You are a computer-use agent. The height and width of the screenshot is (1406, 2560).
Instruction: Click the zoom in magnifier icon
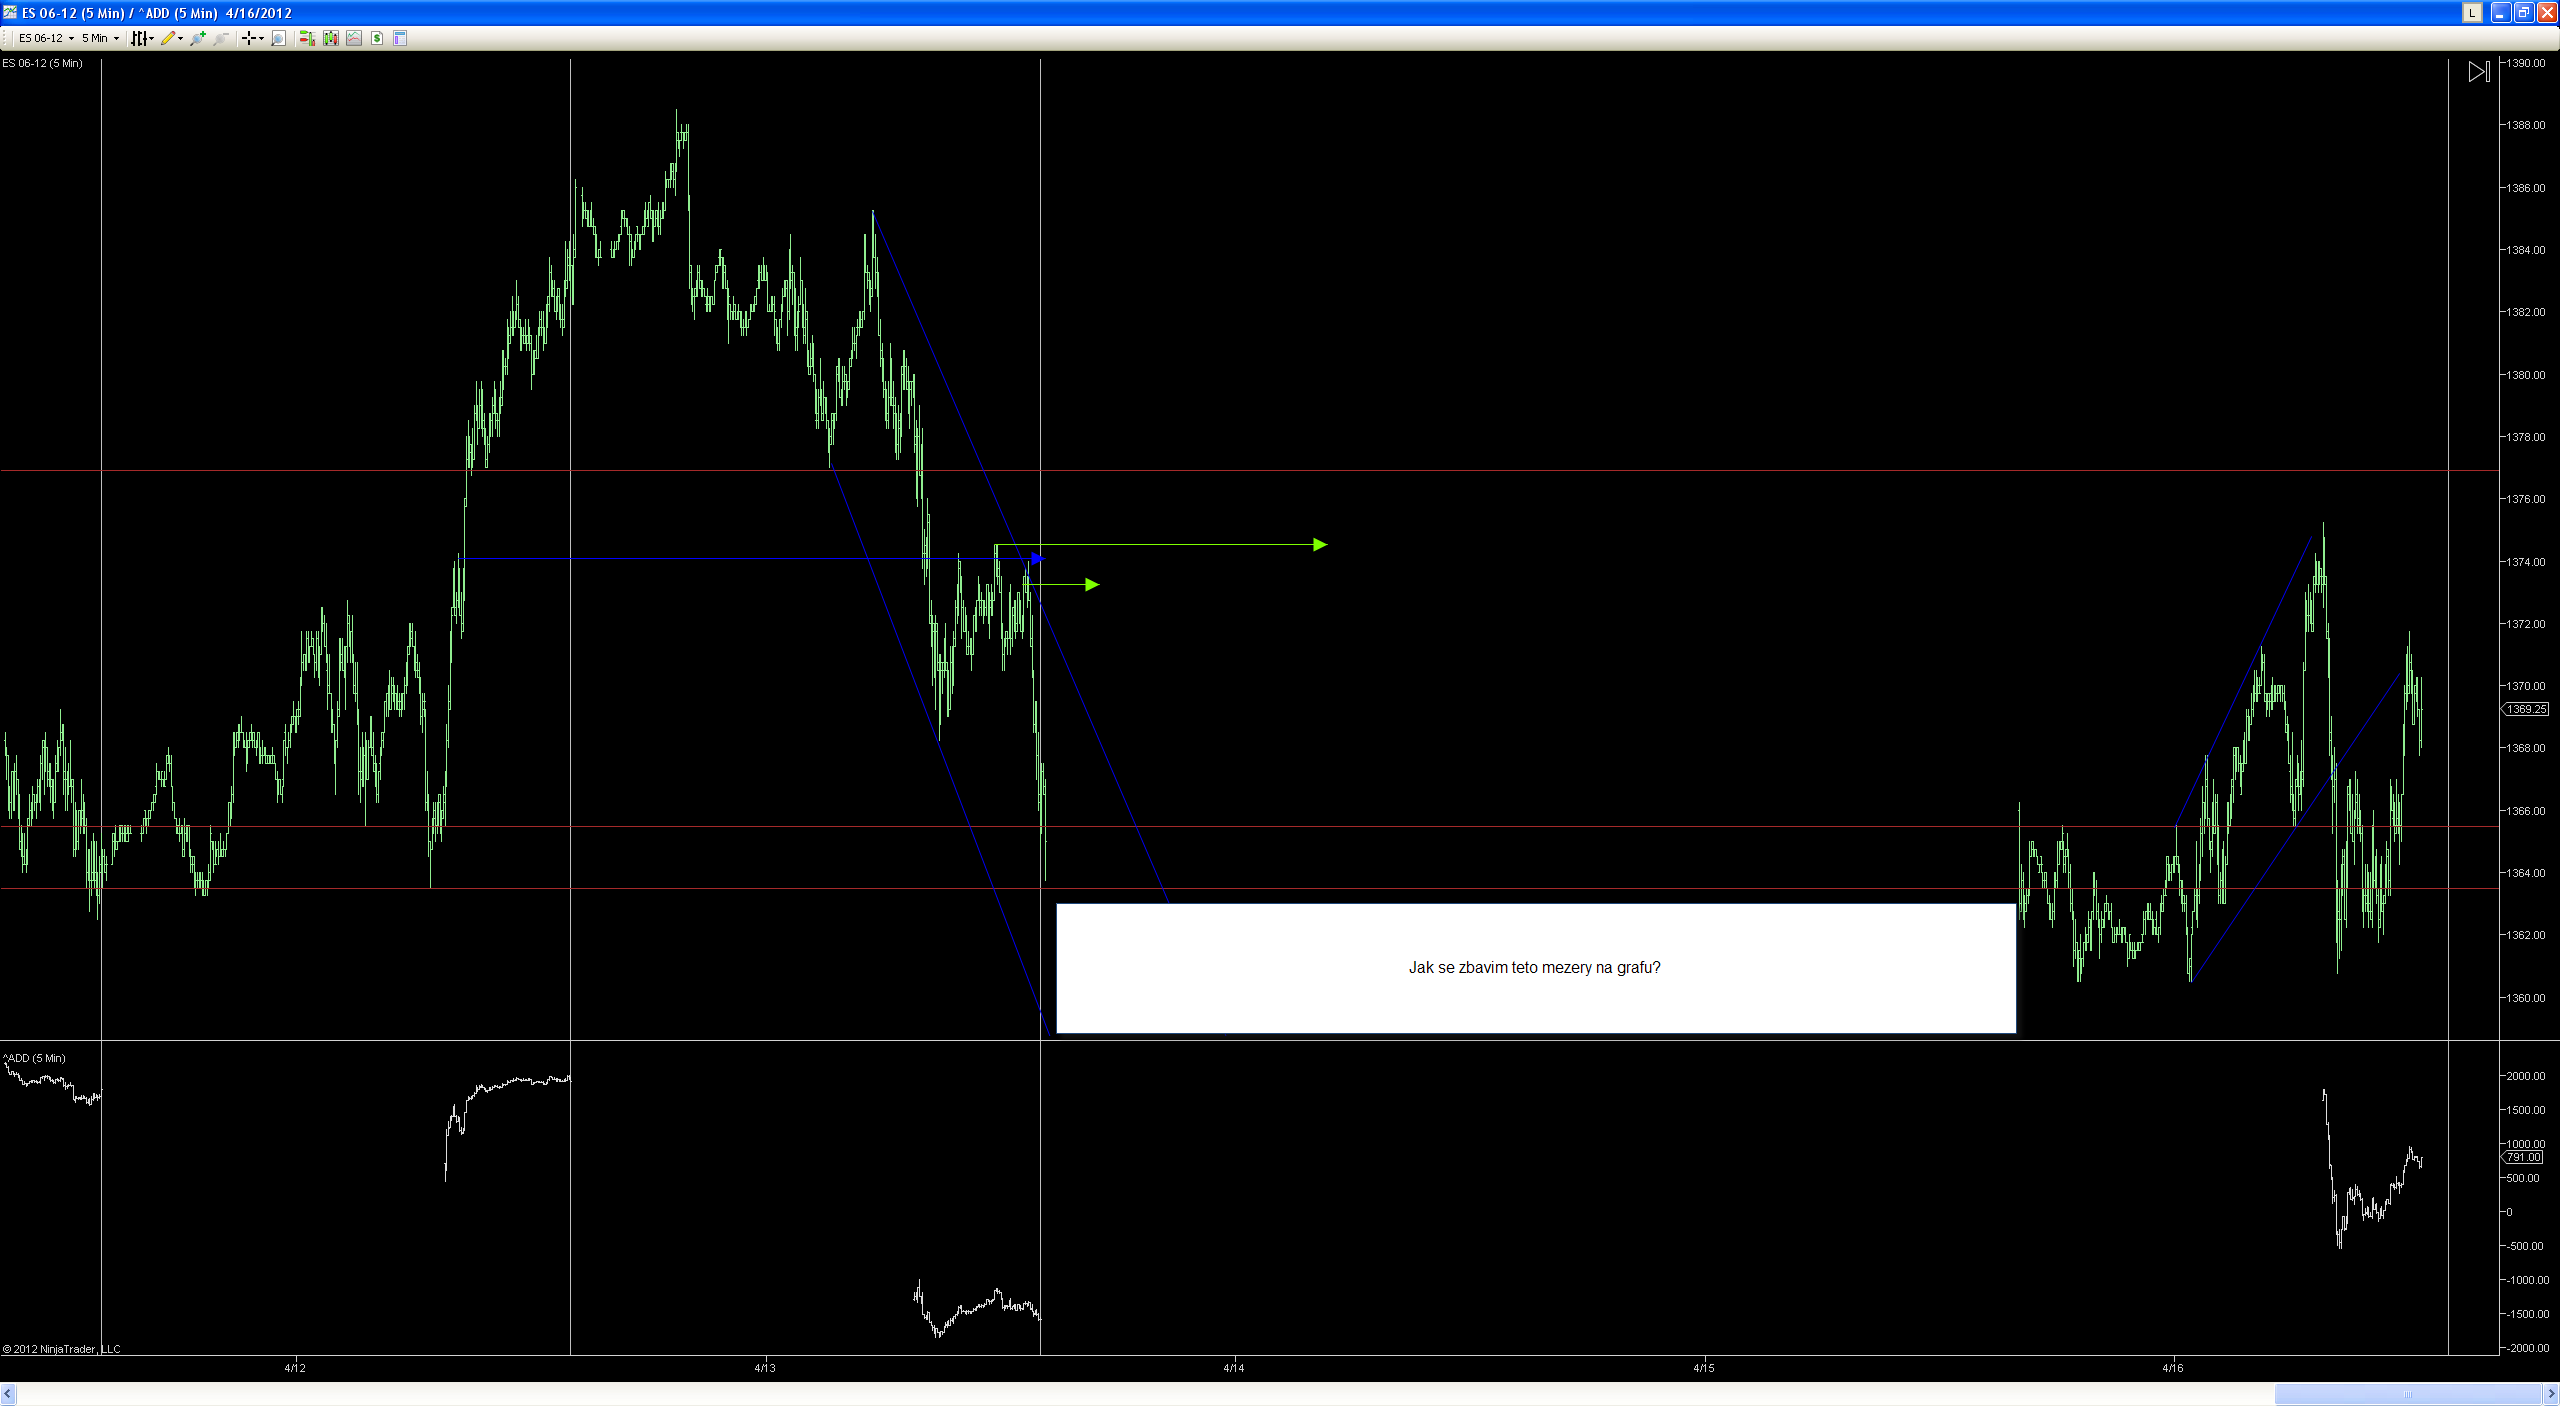click(x=198, y=38)
